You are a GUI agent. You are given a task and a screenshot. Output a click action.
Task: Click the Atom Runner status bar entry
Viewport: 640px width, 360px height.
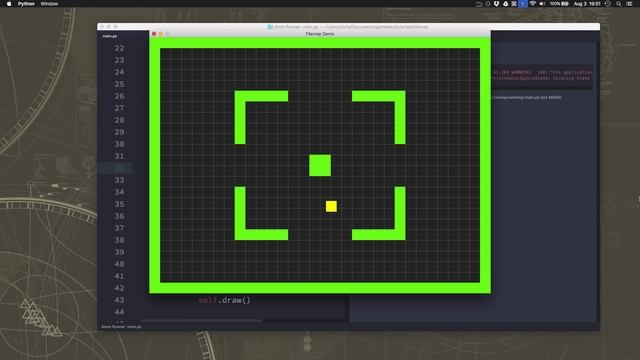[121, 327]
